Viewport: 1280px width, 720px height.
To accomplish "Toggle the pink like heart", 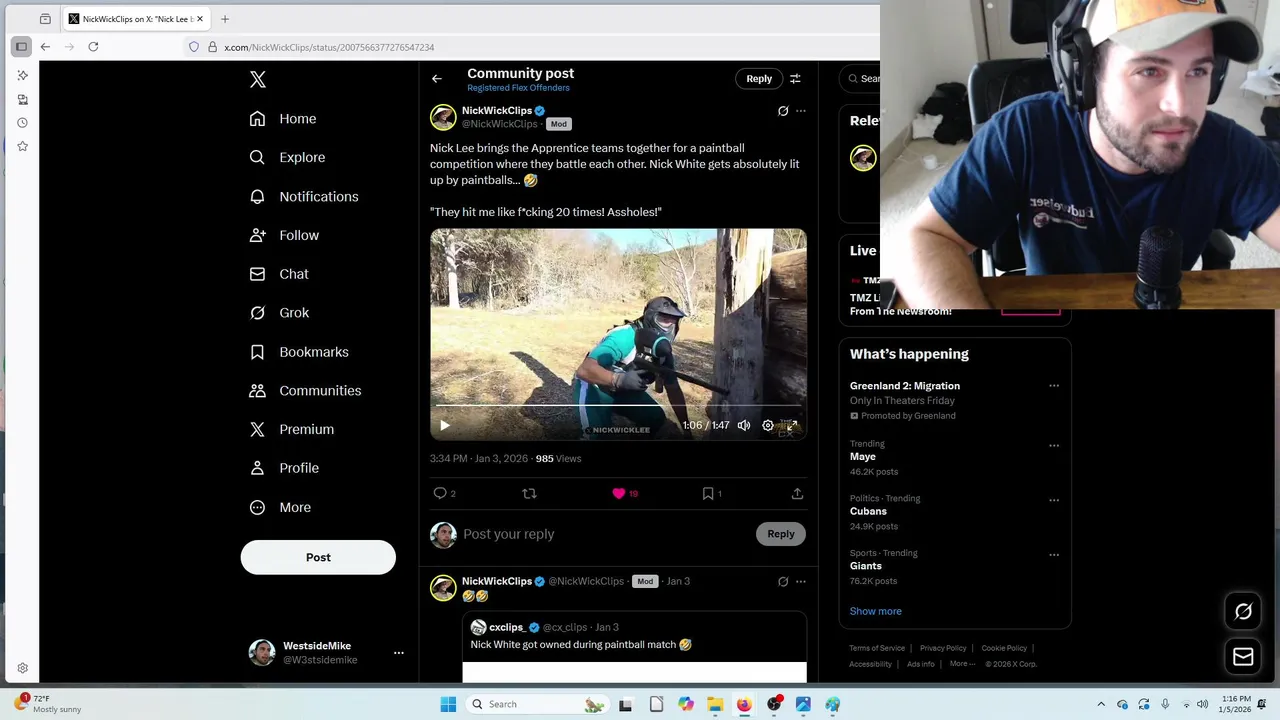I will [619, 493].
